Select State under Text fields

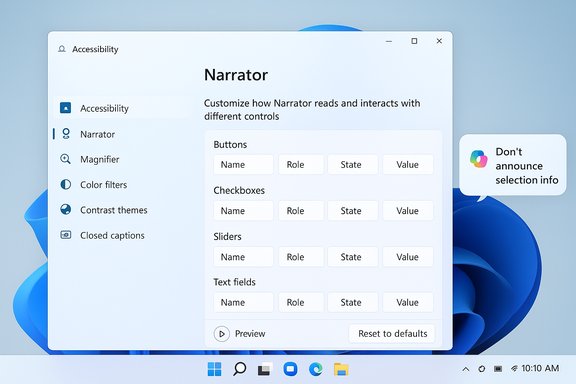point(353,302)
